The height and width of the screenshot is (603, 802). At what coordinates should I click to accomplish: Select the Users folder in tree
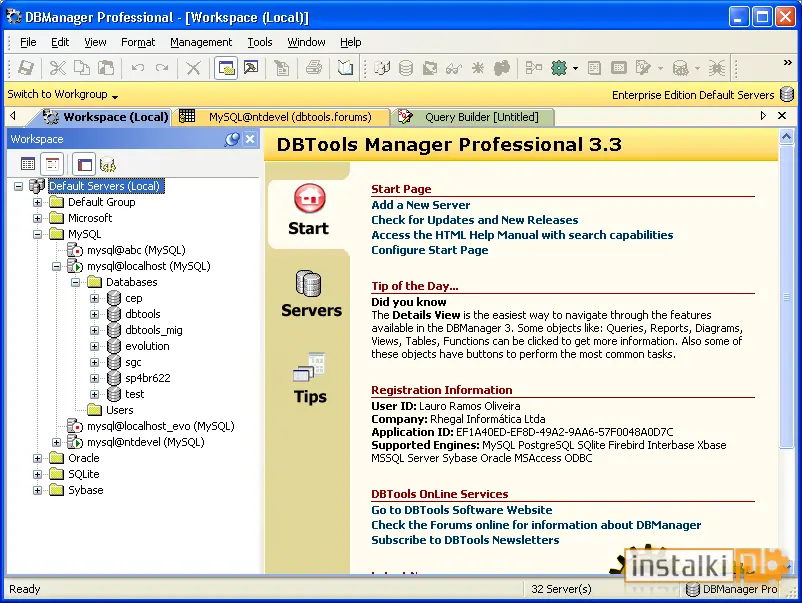[x=119, y=410]
